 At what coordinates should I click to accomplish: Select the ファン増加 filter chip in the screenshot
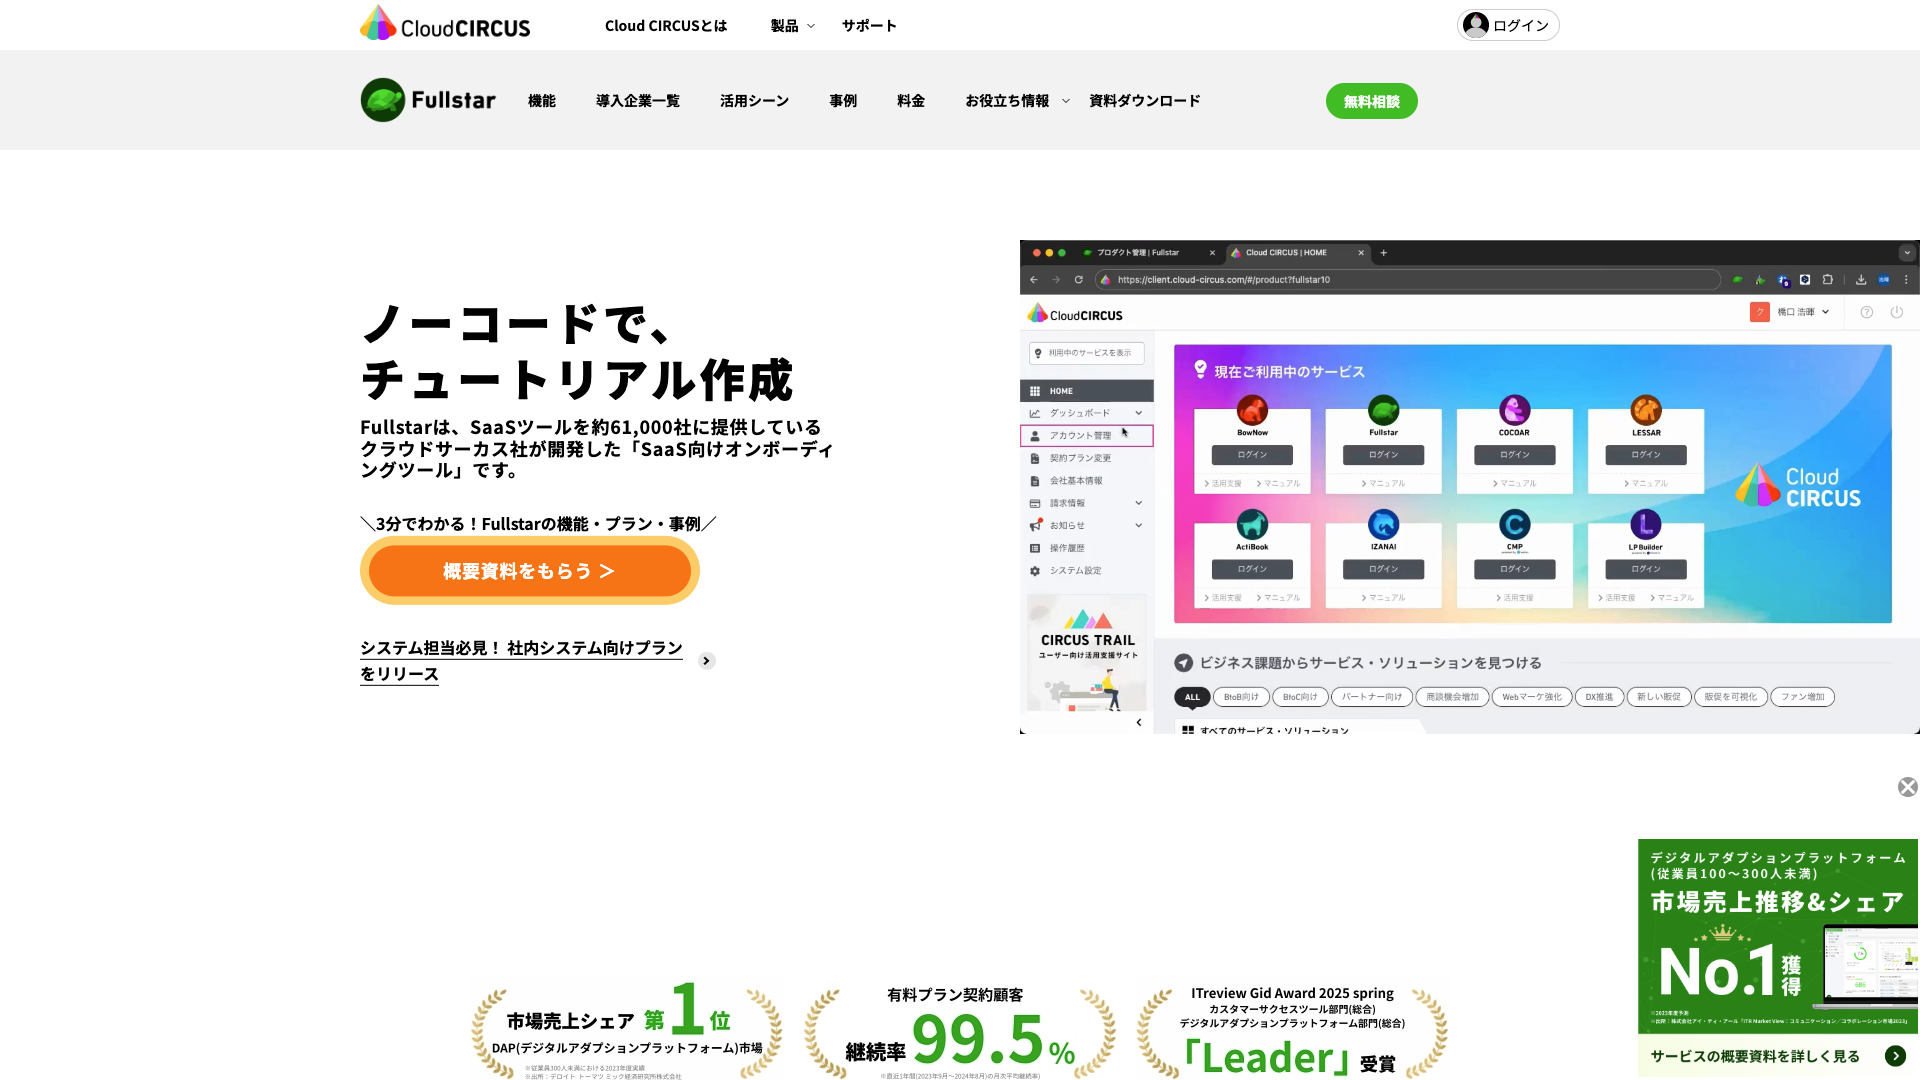pos(1802,697)
